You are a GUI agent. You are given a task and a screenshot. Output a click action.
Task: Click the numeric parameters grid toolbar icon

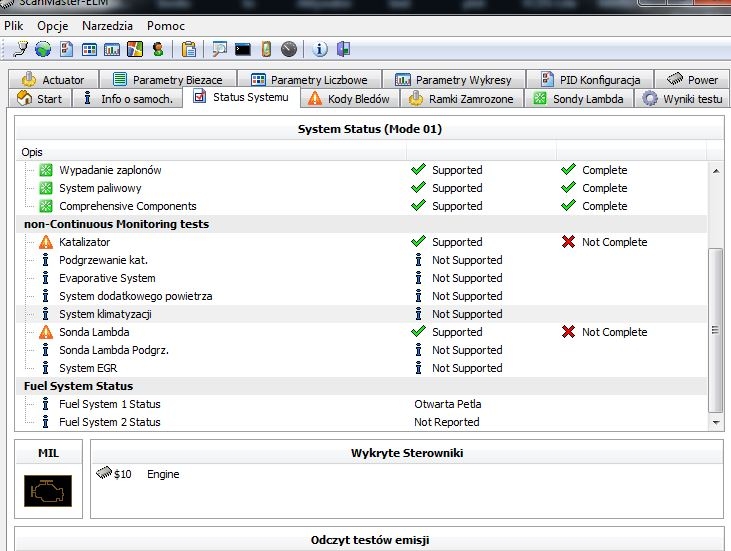89,49
